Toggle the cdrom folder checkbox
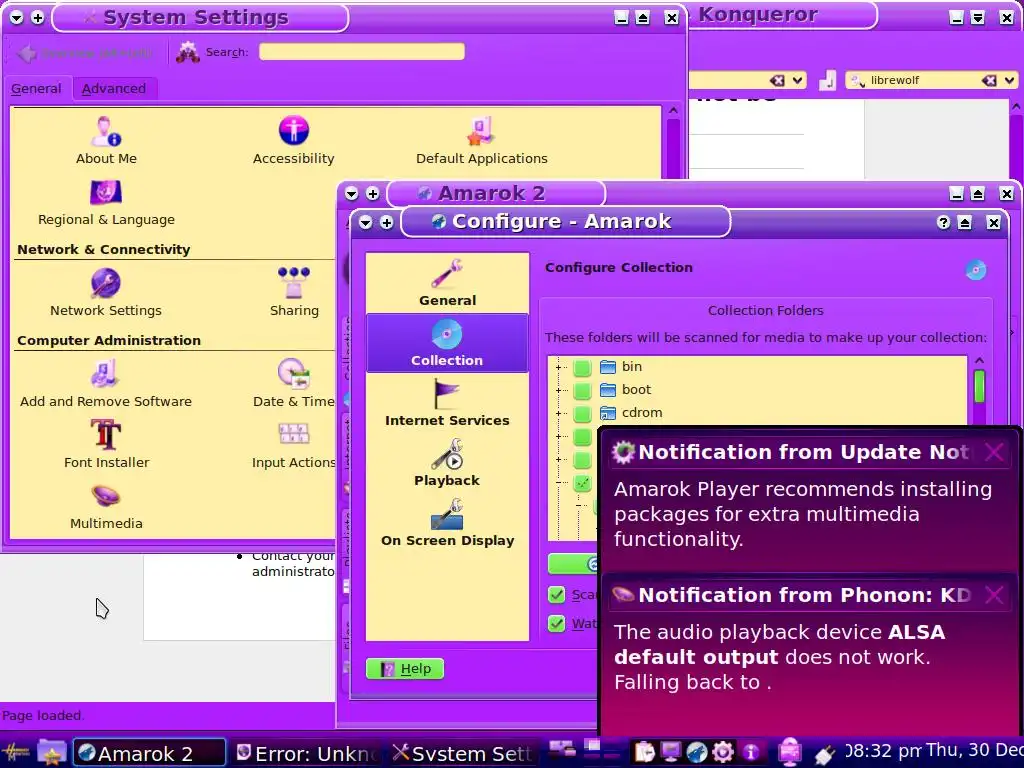The image size is (1024, 768). coord(583,413)
